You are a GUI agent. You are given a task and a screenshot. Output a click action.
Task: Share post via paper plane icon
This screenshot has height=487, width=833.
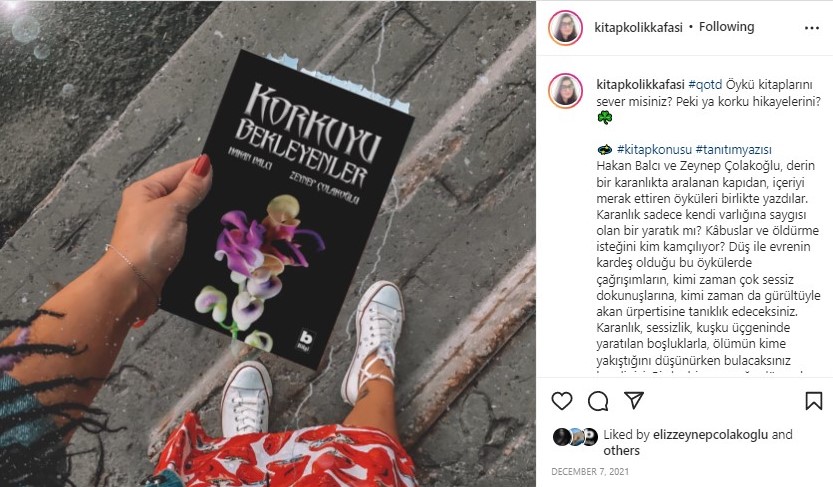(634, 400)
